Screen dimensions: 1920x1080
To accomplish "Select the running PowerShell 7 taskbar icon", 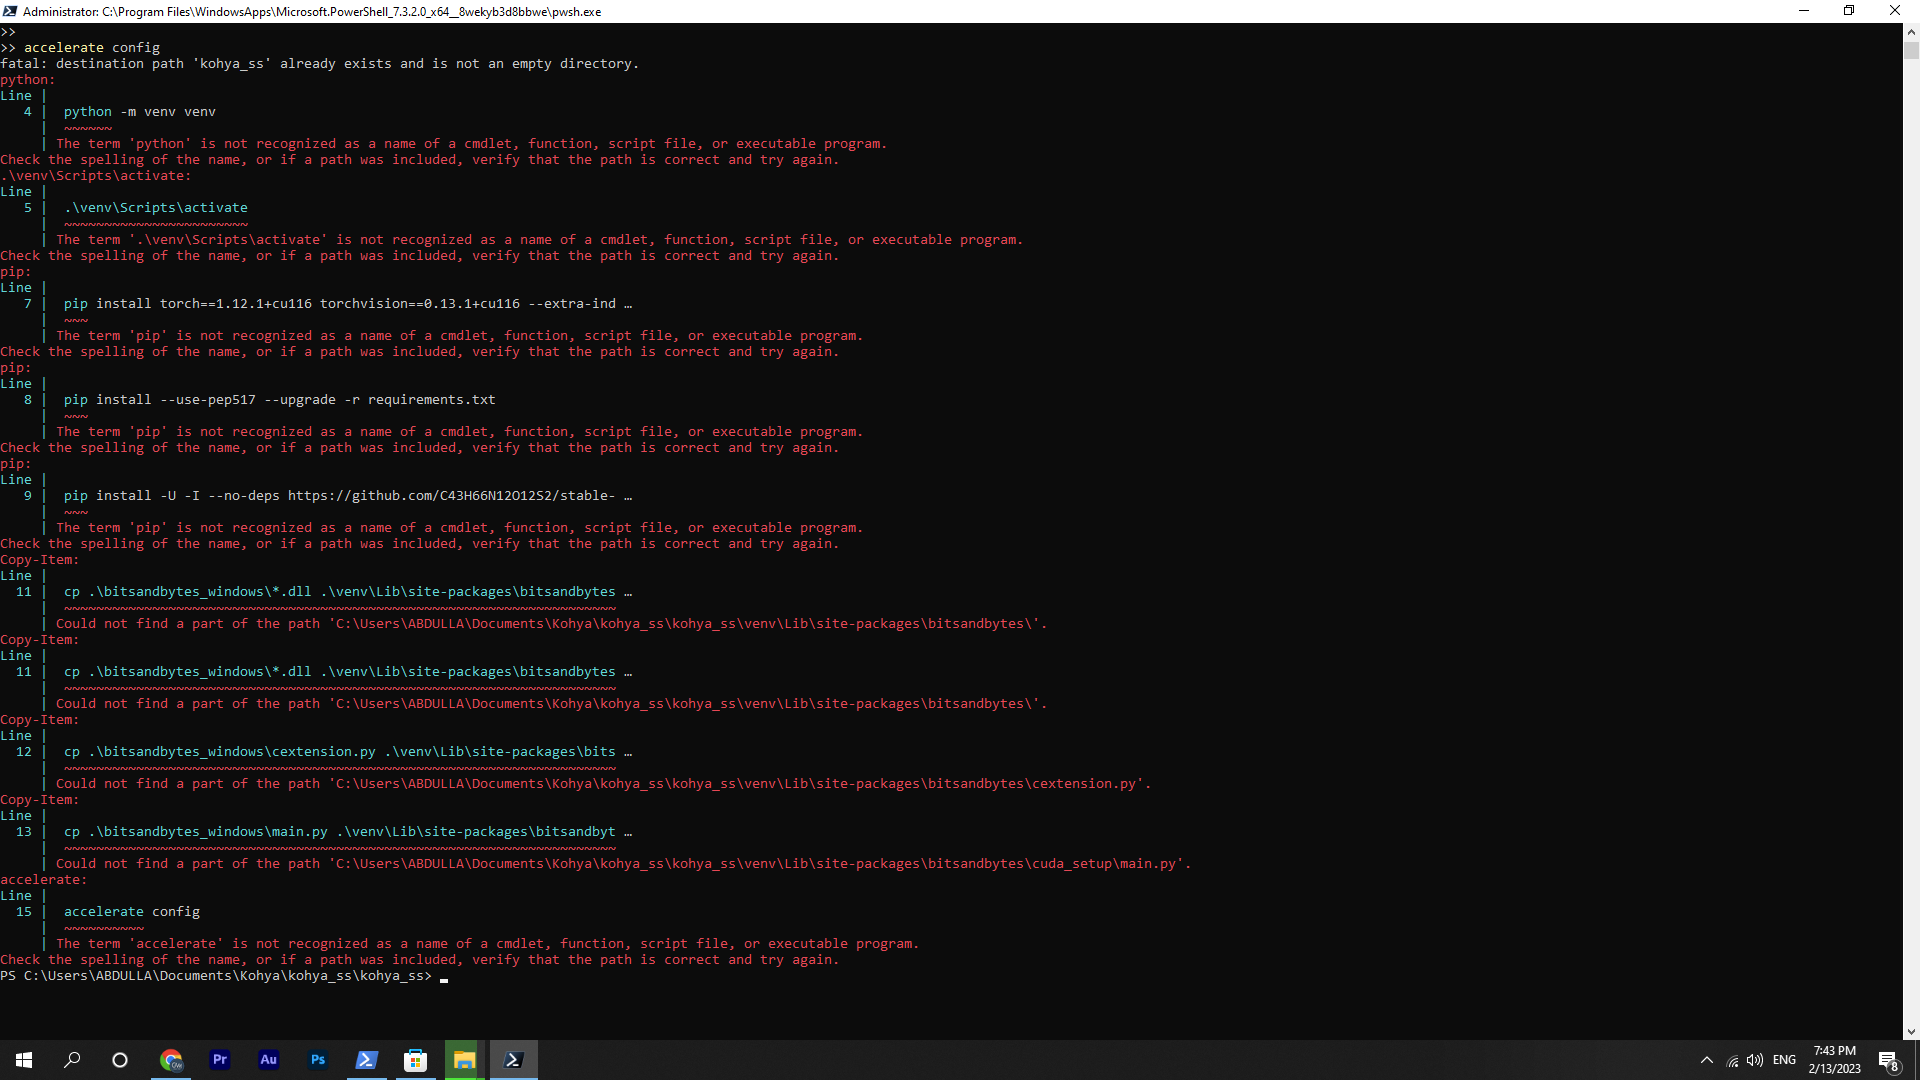I will click(513, 1059).
